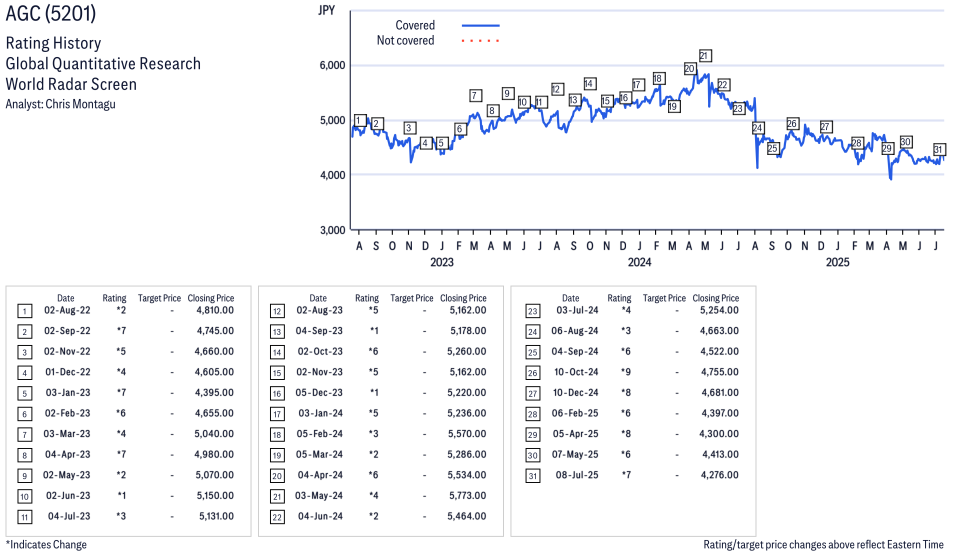Click closing price 4,755.00
The height and width of the screenshot is (551, 955).
pyautogui.click(x=719, y=372)
